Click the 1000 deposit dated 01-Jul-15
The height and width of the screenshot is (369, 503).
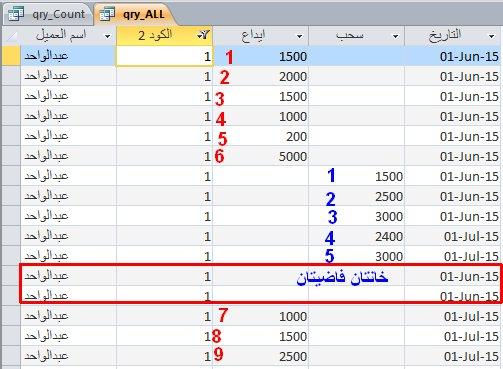click(x=293, y=317)
